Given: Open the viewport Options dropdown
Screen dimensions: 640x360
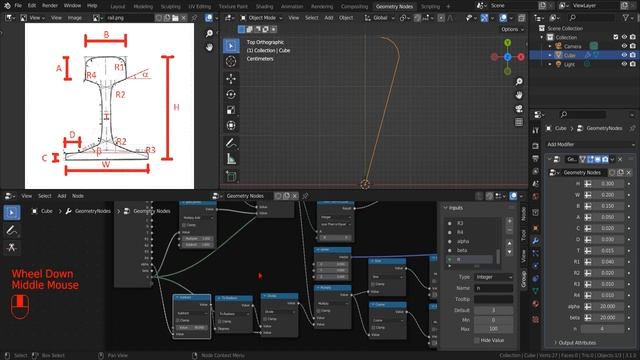Looking at the screenshot, I should (x=512, y=29).
